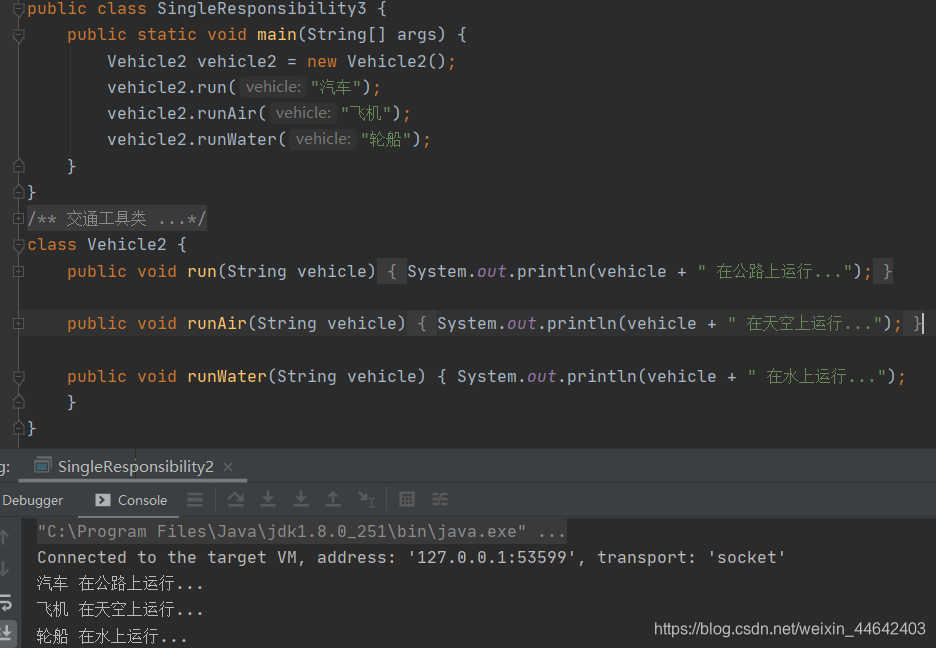Click the SingleResponsibility3 class closing fold marker
This screenshot has width=936, height=648.
[19, 192]
